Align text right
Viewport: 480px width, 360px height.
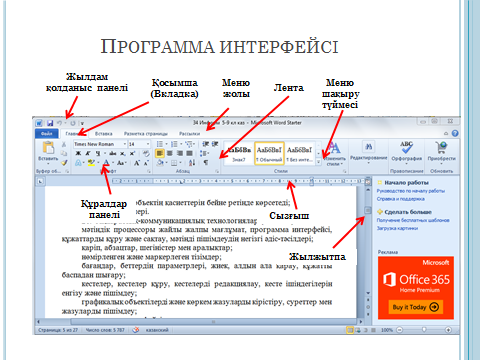180,153
